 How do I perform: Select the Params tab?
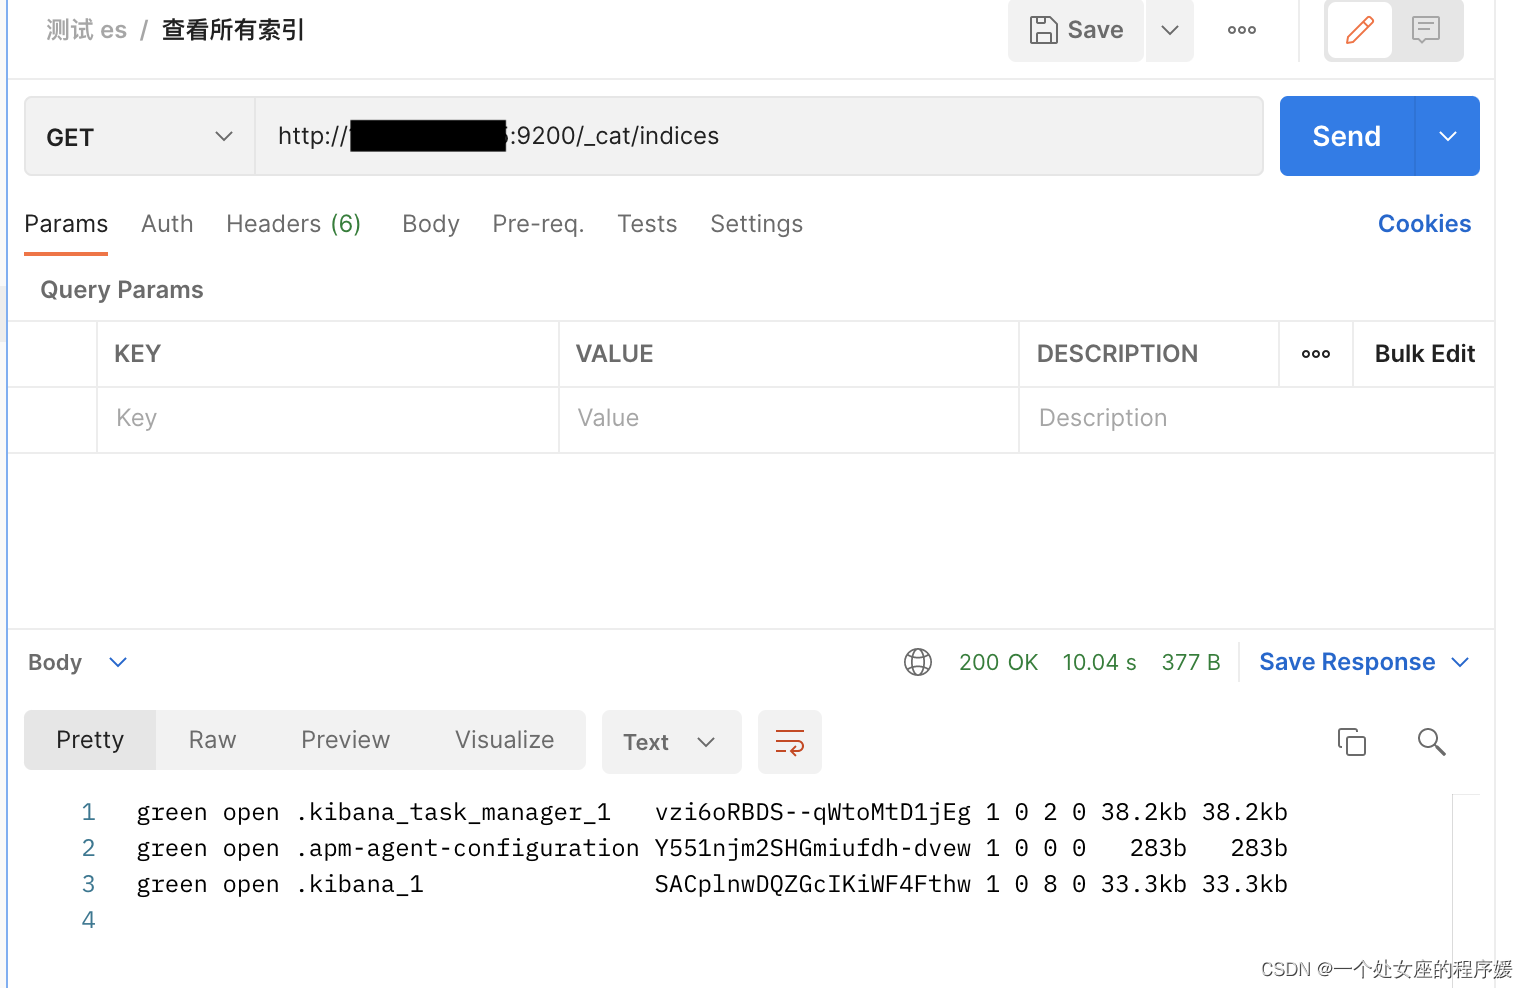[x=66, y=224]
